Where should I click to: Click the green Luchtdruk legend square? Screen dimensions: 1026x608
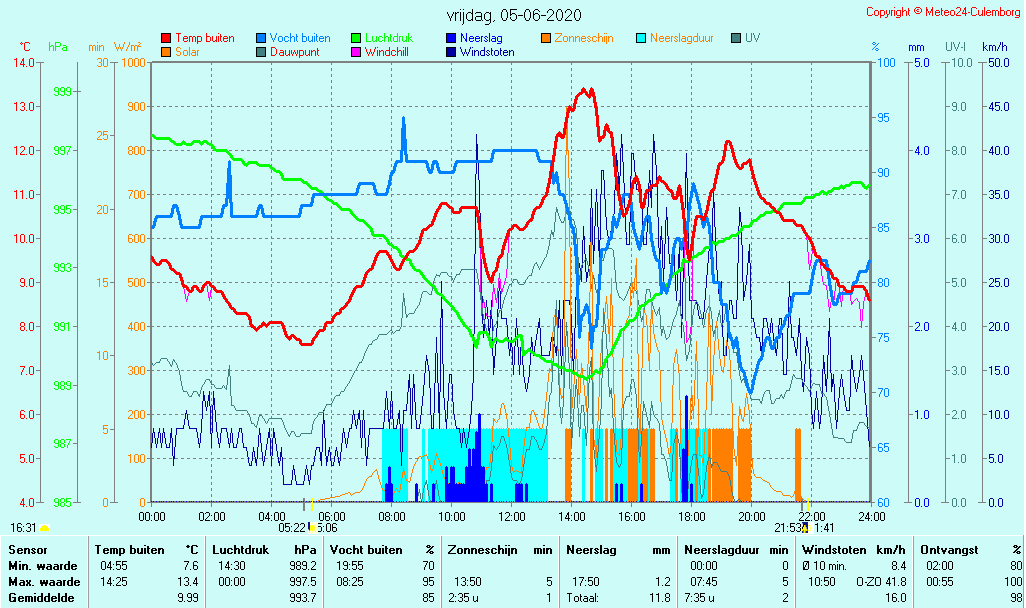[x=356, y=38]
